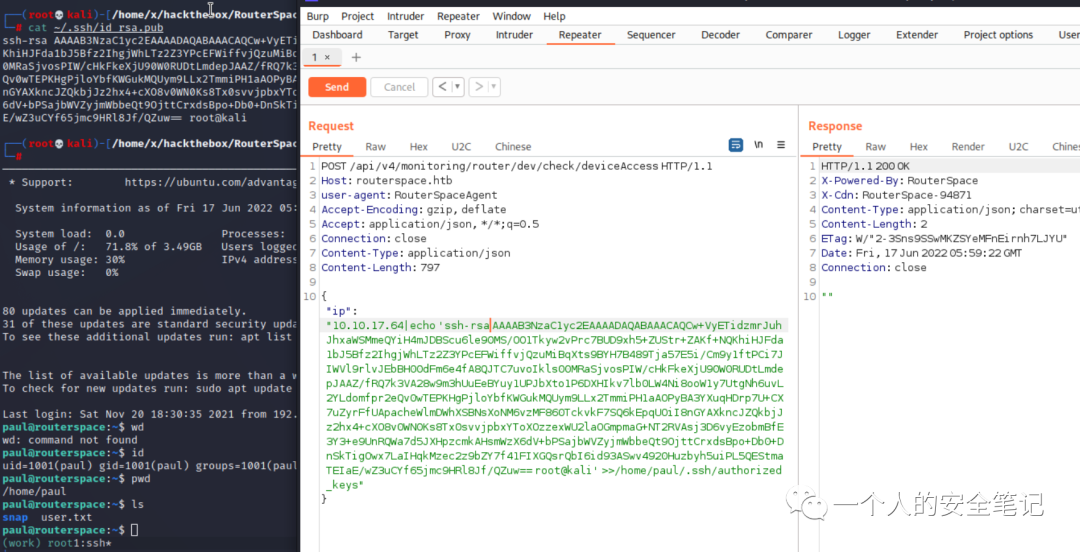
Task: Select Response Raw view tab
Action: click(875, 146)
